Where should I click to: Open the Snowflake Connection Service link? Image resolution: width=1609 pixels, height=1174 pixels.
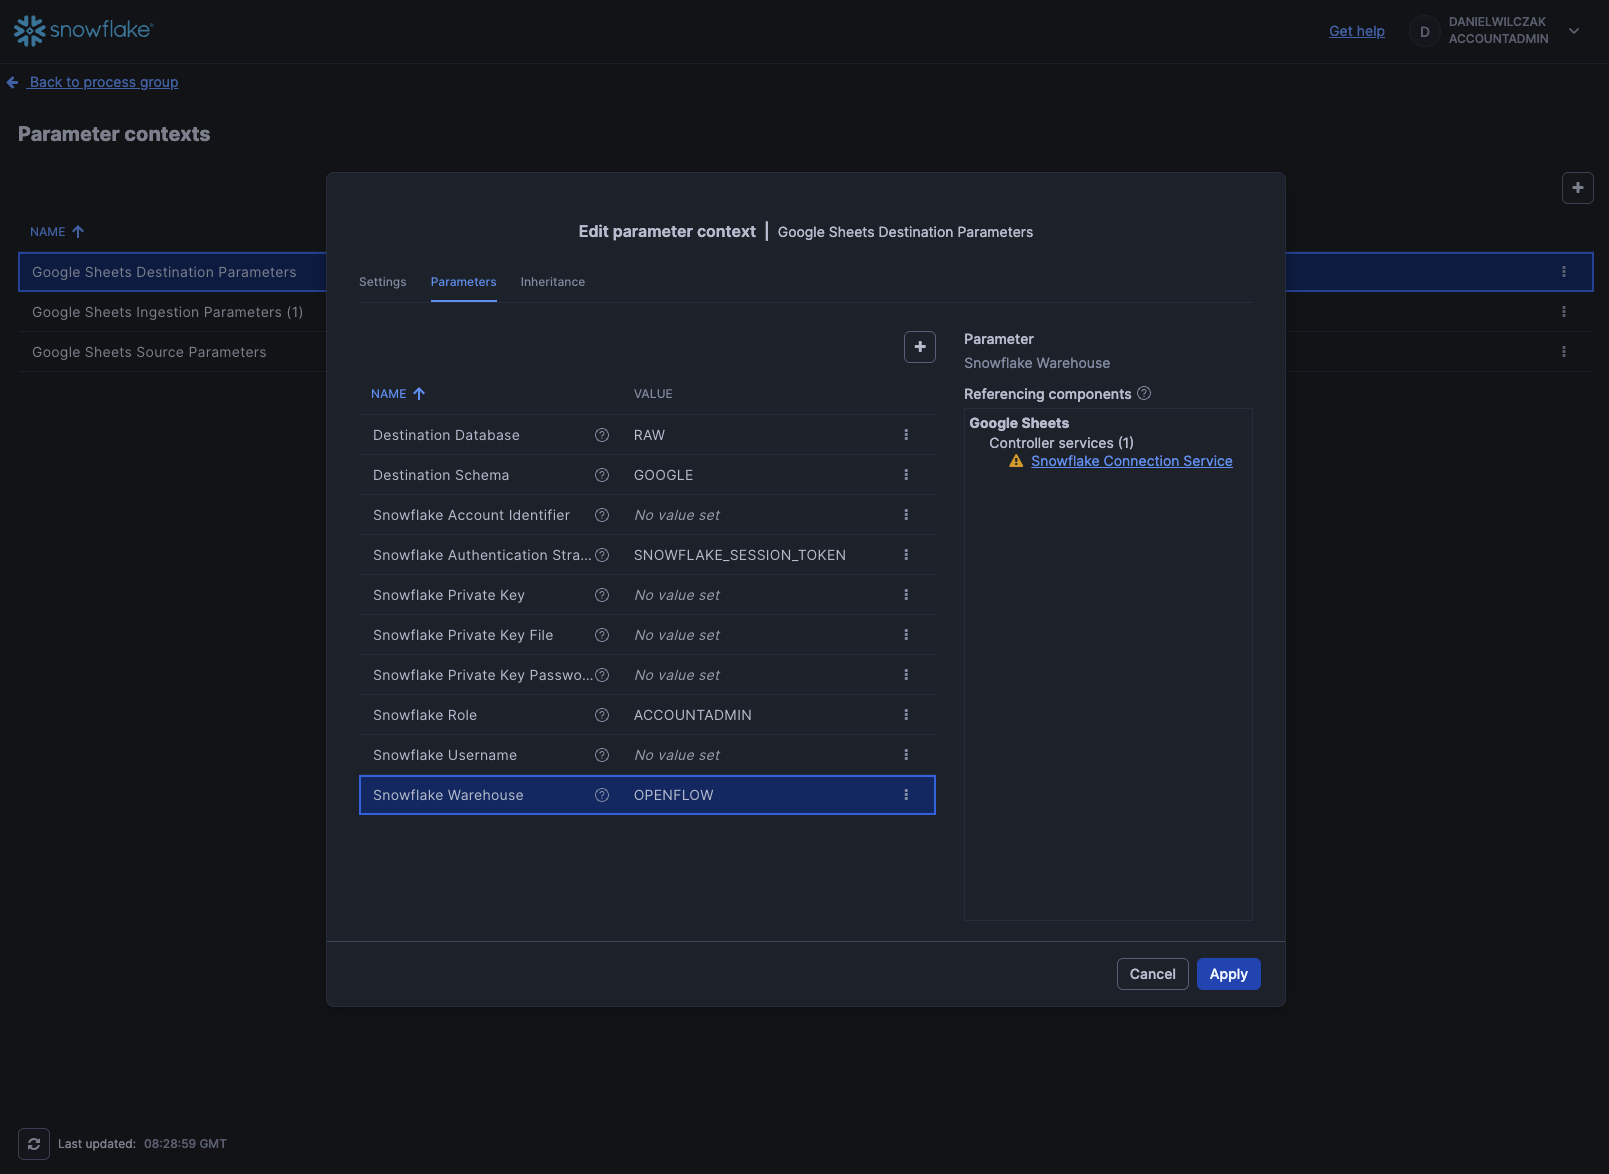(x=1131, y=461)
